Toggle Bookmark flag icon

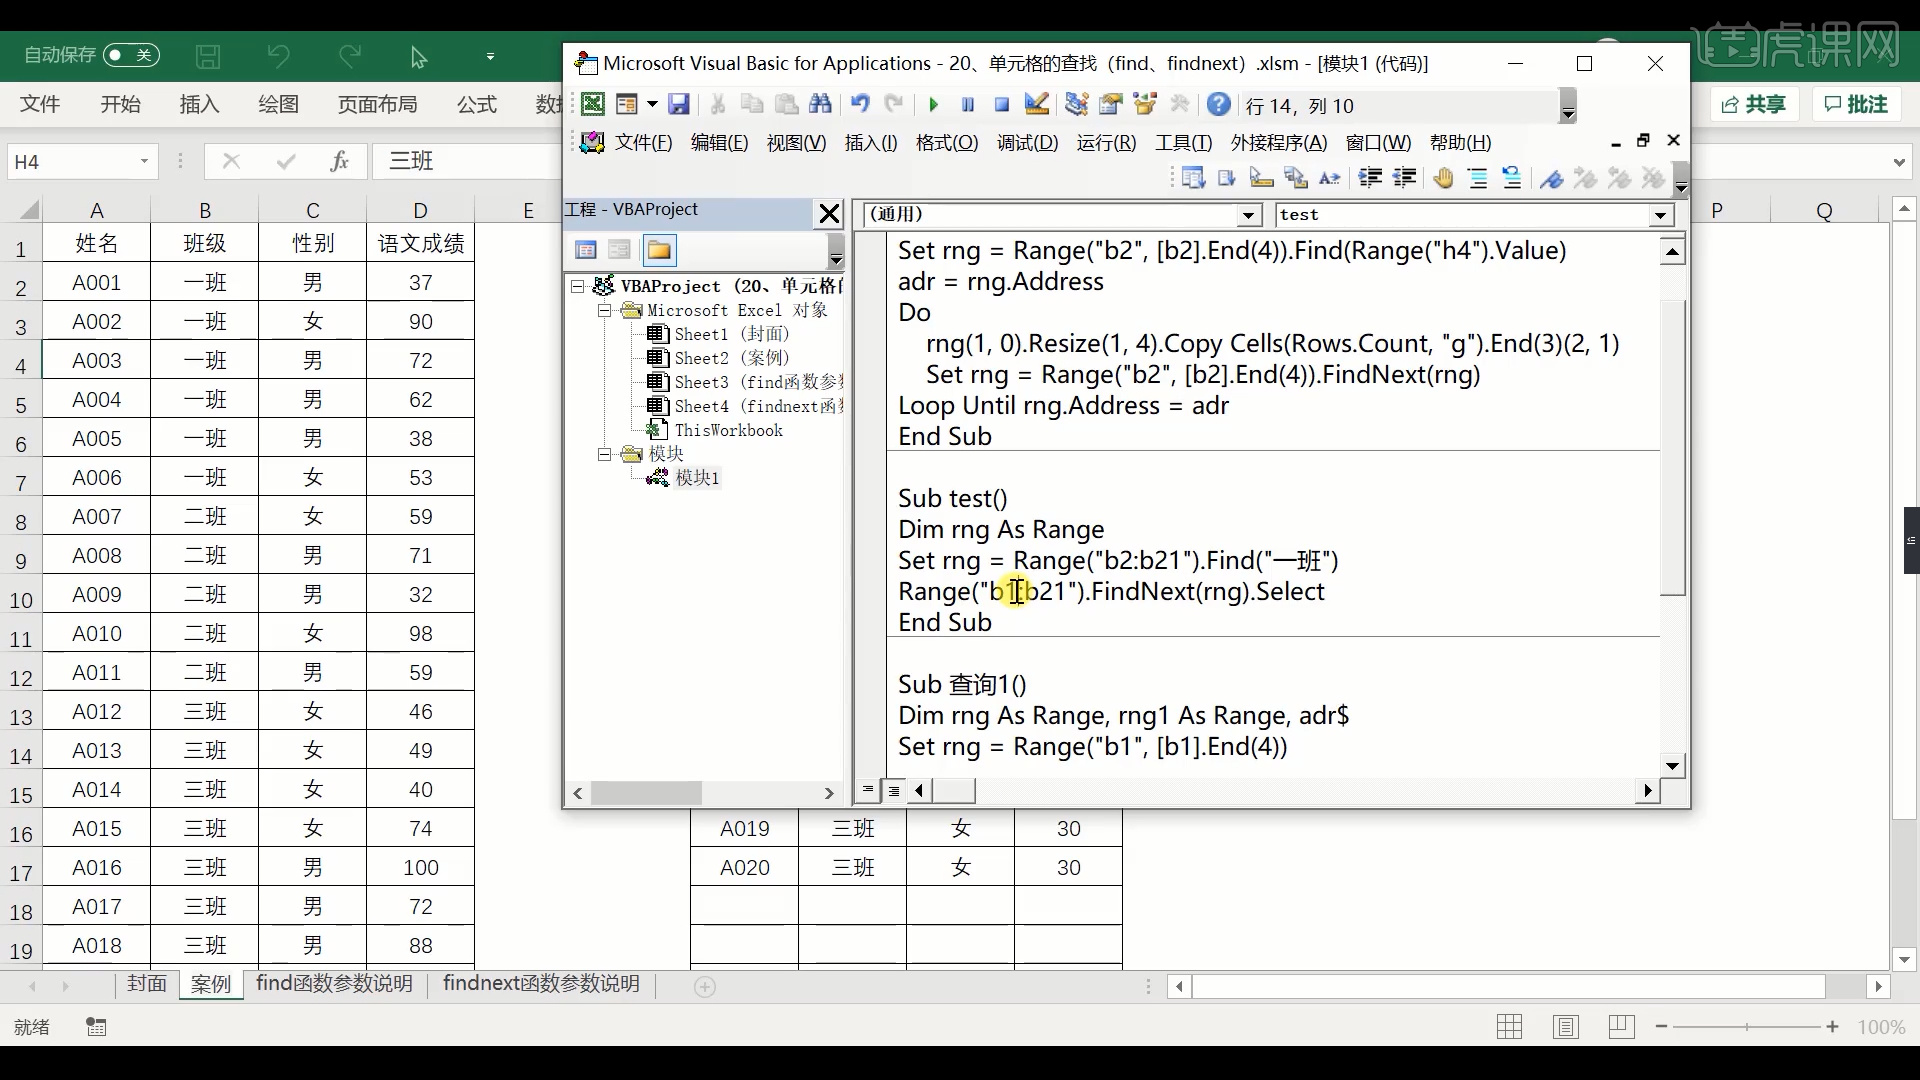coord(1552,178)
